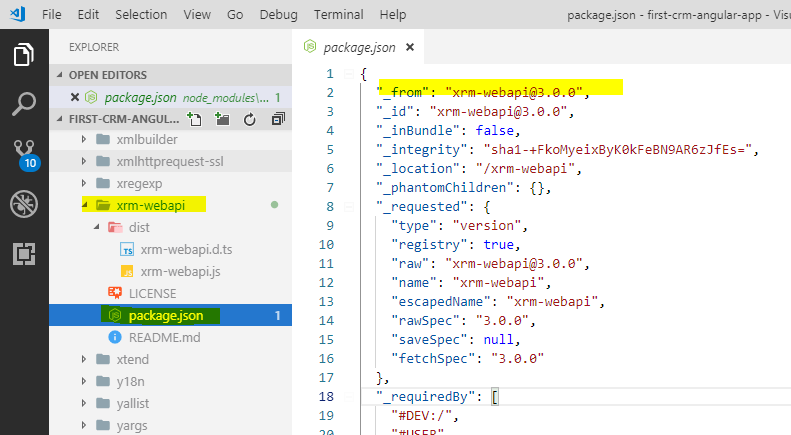
Task: Open the Search view icon
Action: click(24, 104)
